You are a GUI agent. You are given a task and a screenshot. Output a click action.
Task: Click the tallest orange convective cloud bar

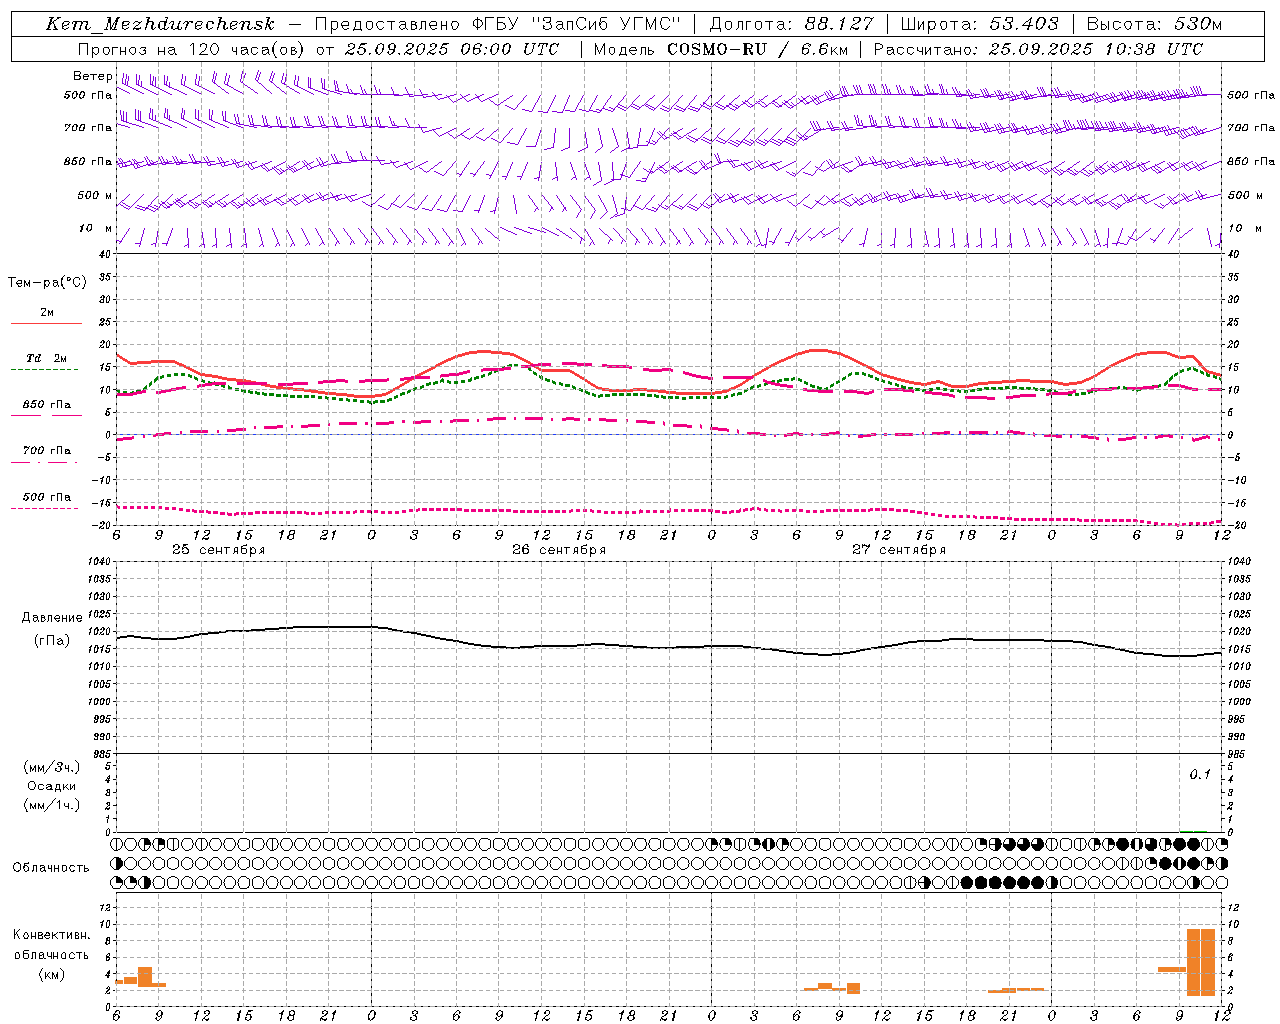coord(1201,962)
